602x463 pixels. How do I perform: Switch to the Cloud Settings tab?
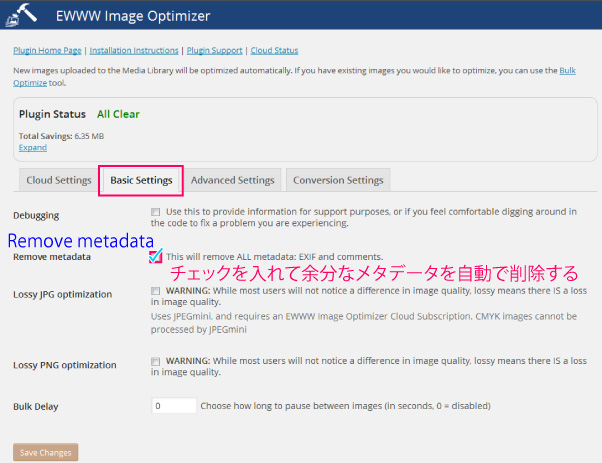click(59, 180)
